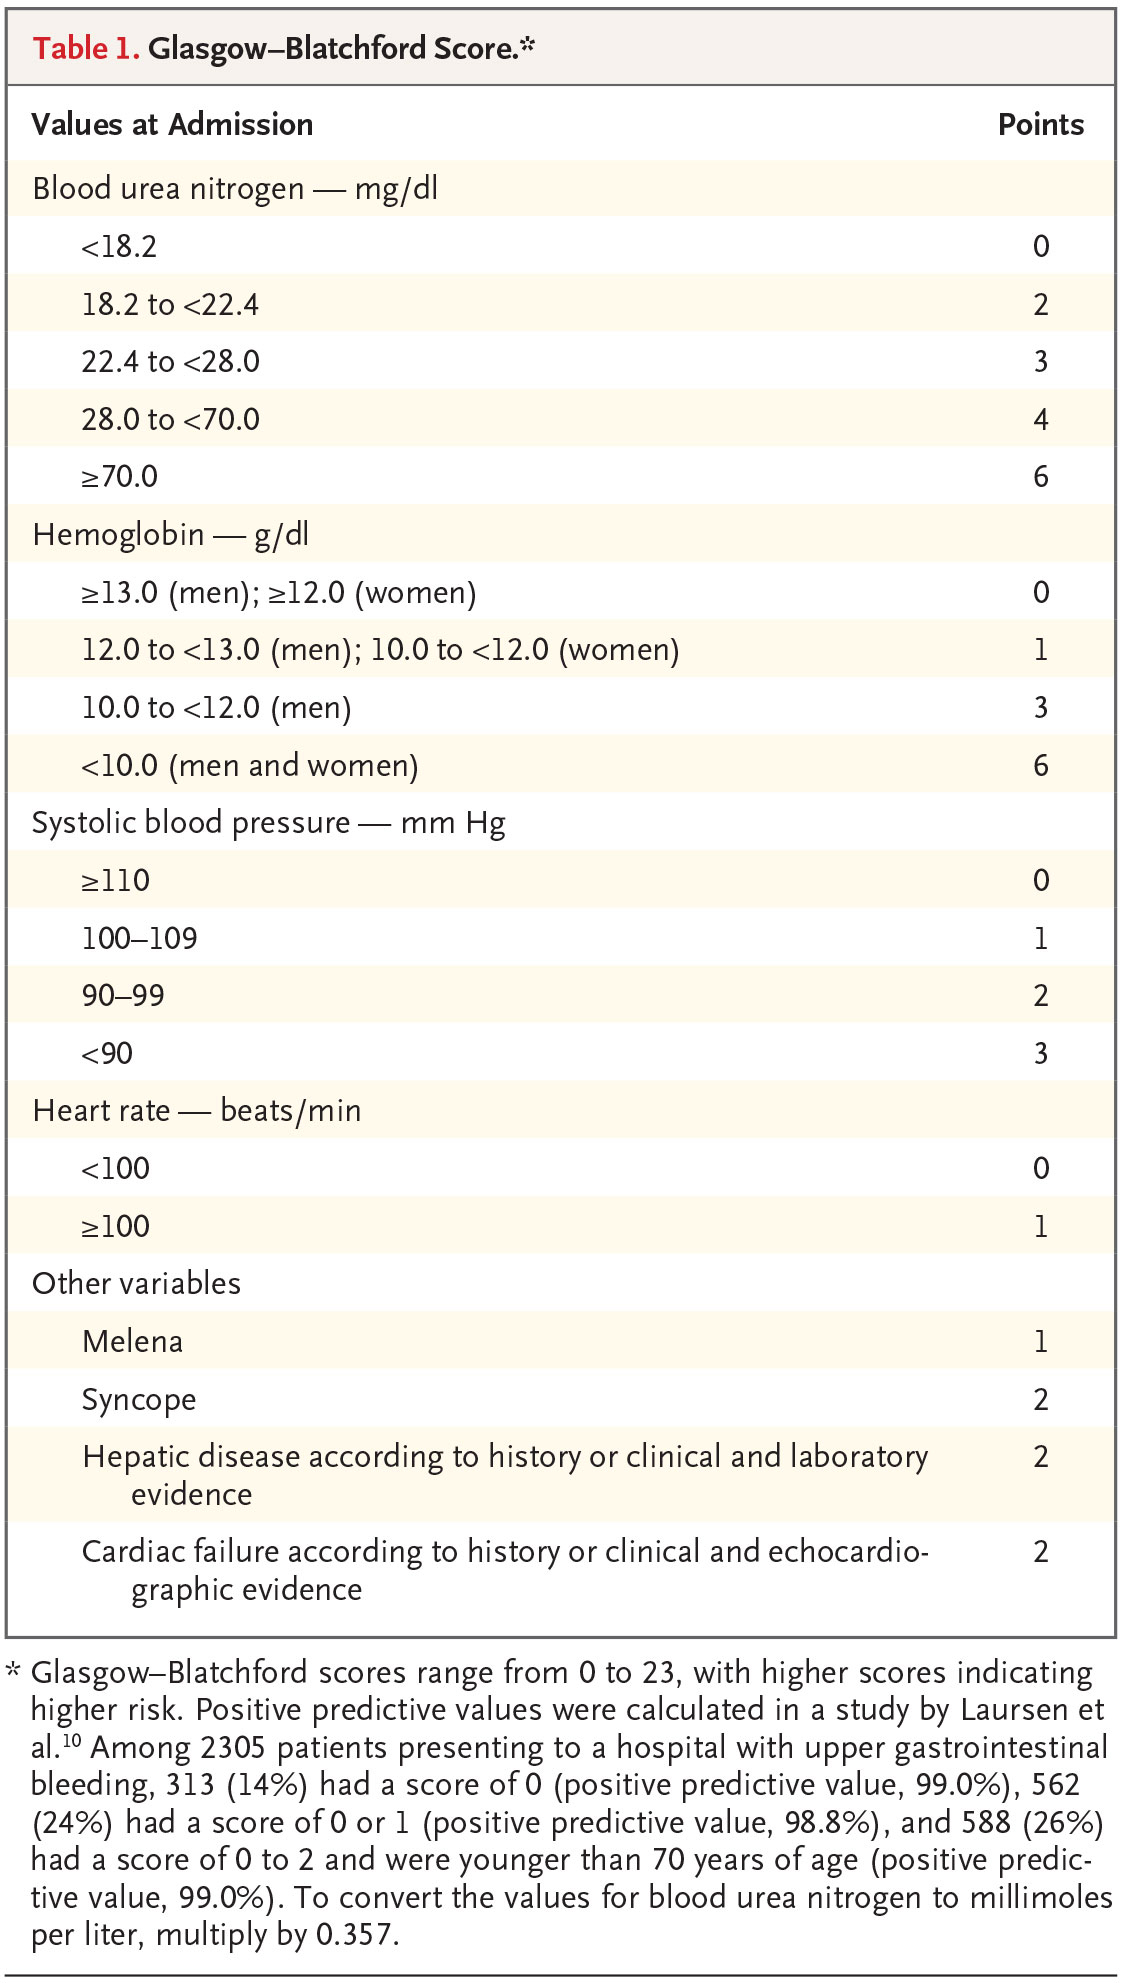Click the Syncope row
The width and height of the screenshot is (1122, 1983).
[x=560, y=1399]
